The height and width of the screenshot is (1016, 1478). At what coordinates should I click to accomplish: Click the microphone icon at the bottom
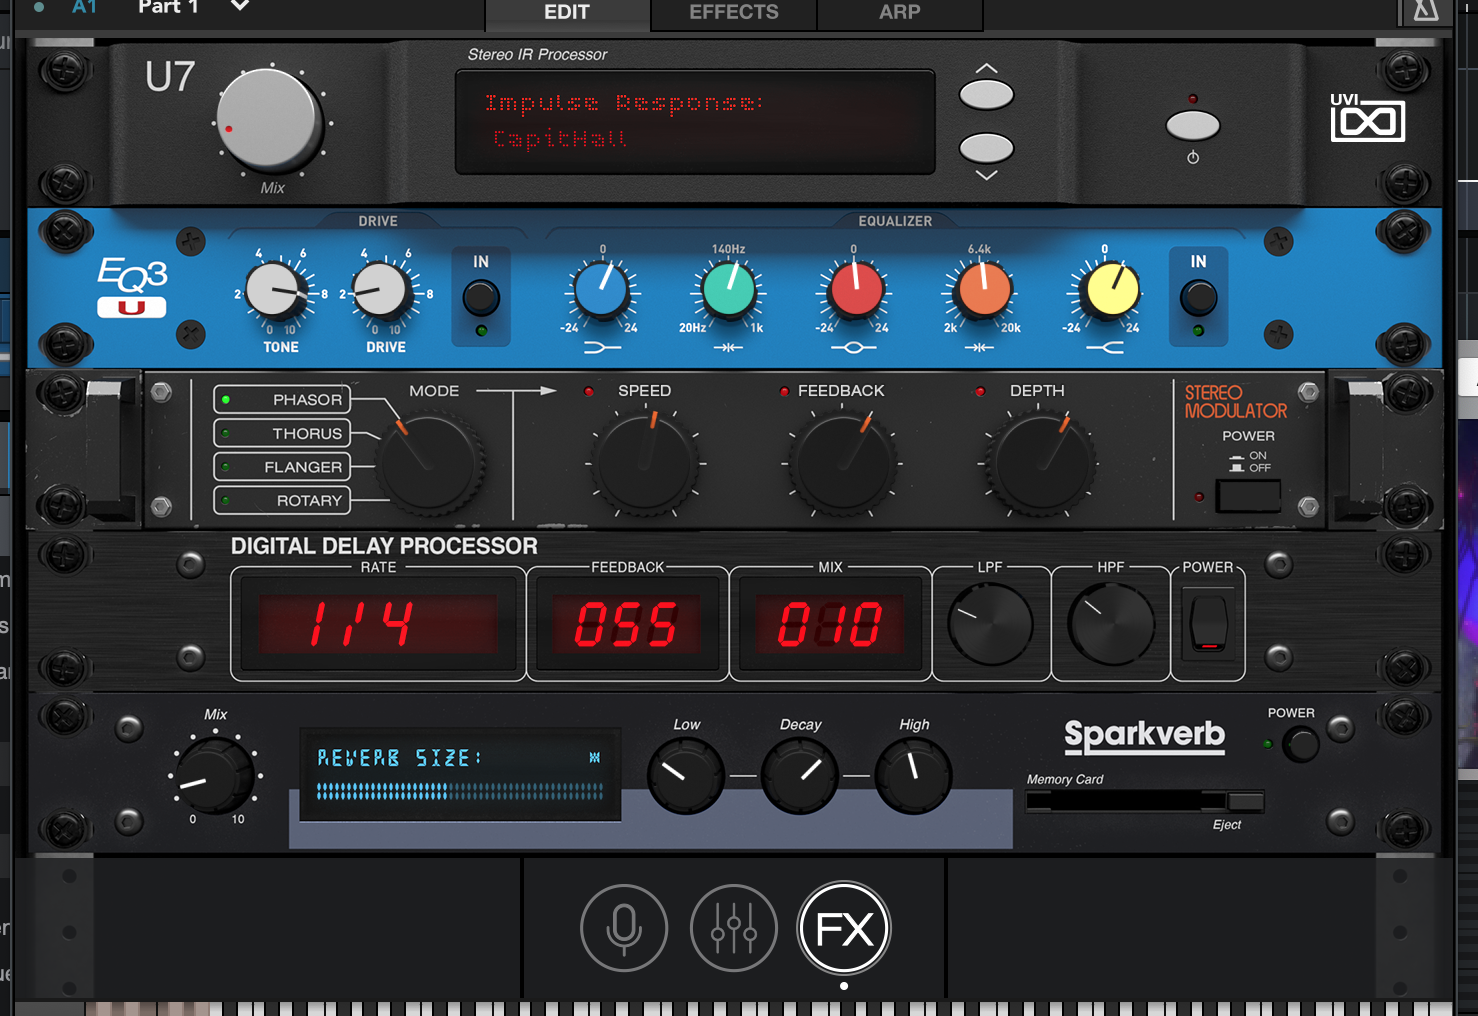coord(624,928)
